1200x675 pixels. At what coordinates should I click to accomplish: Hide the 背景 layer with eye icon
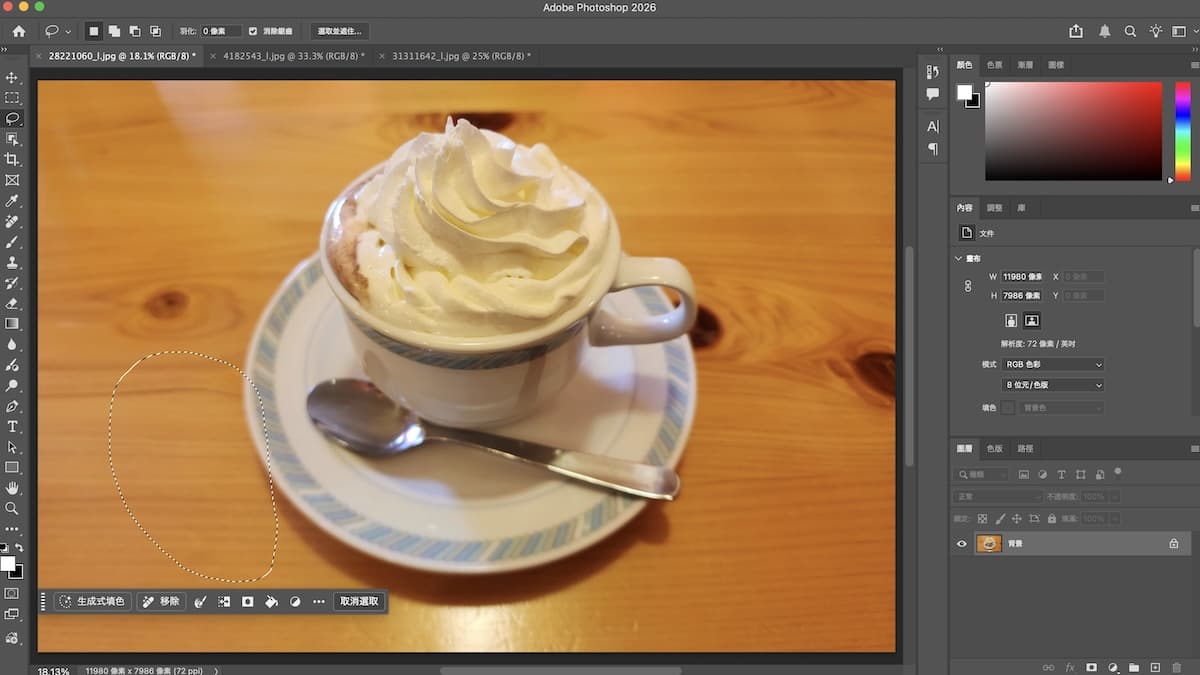click(962, 544)
